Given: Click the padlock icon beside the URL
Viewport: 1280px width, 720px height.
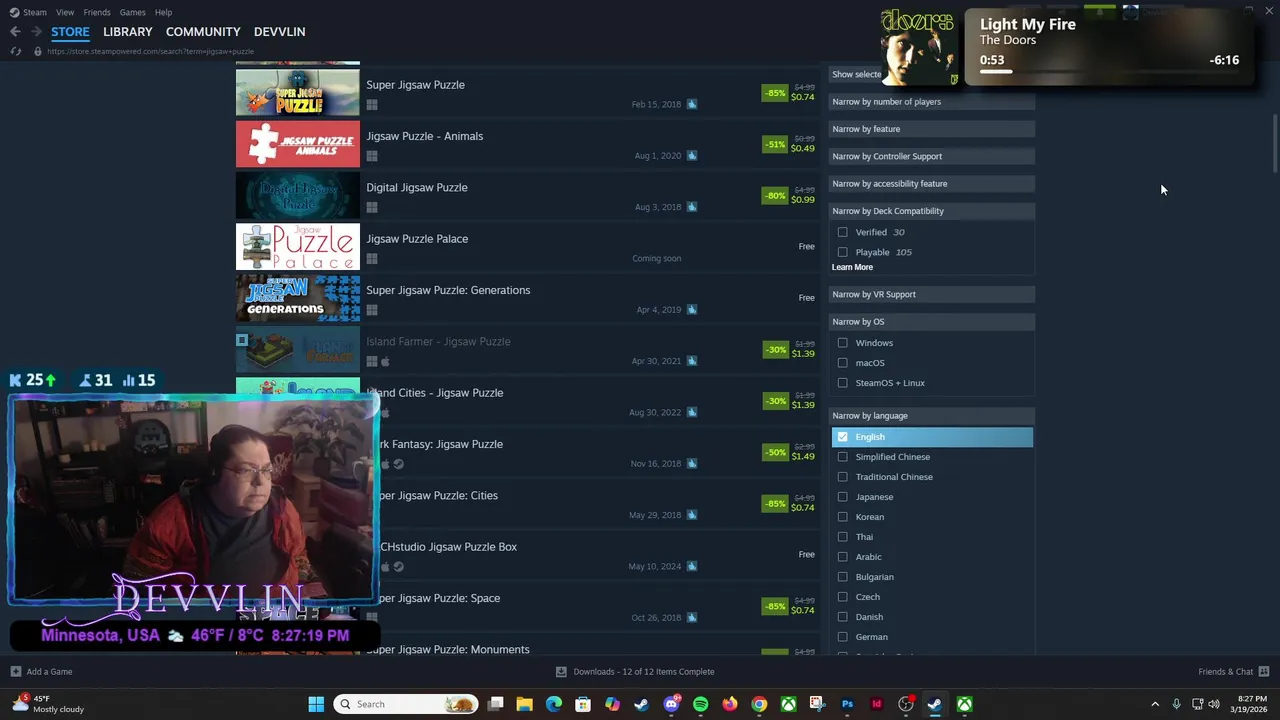Looking at the screenshot, I should [38, 51].
